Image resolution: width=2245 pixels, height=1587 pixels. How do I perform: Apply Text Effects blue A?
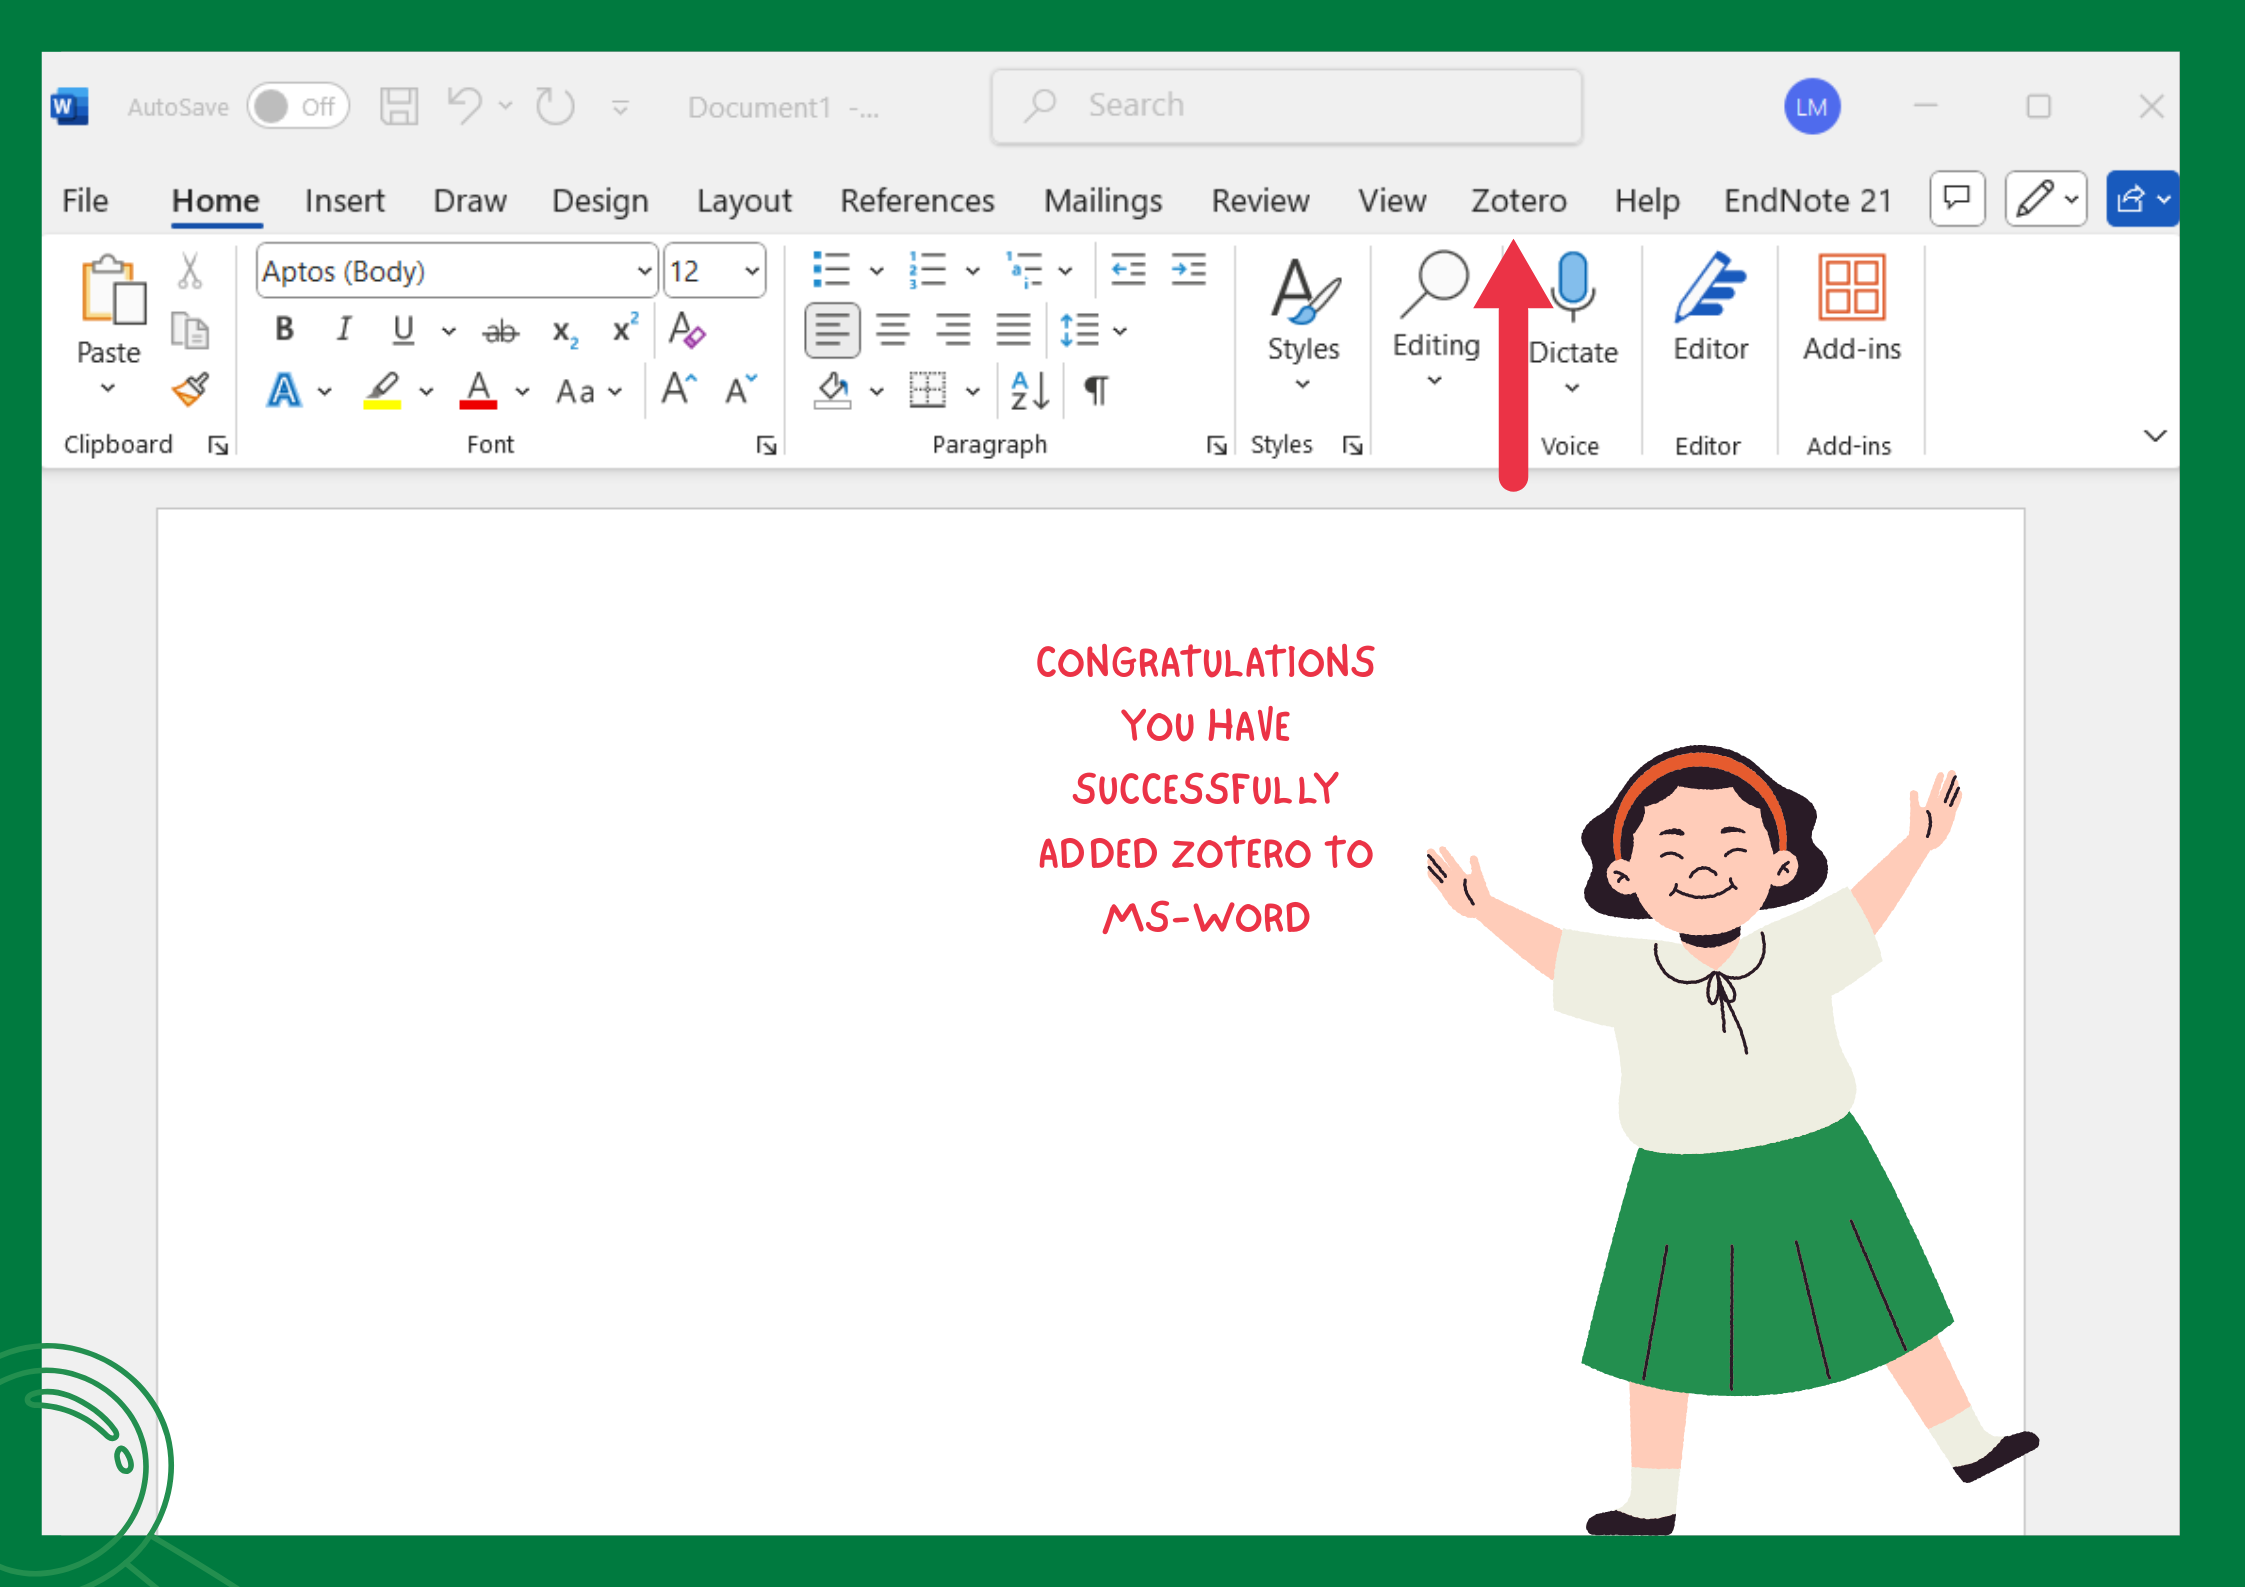(284, 390)
